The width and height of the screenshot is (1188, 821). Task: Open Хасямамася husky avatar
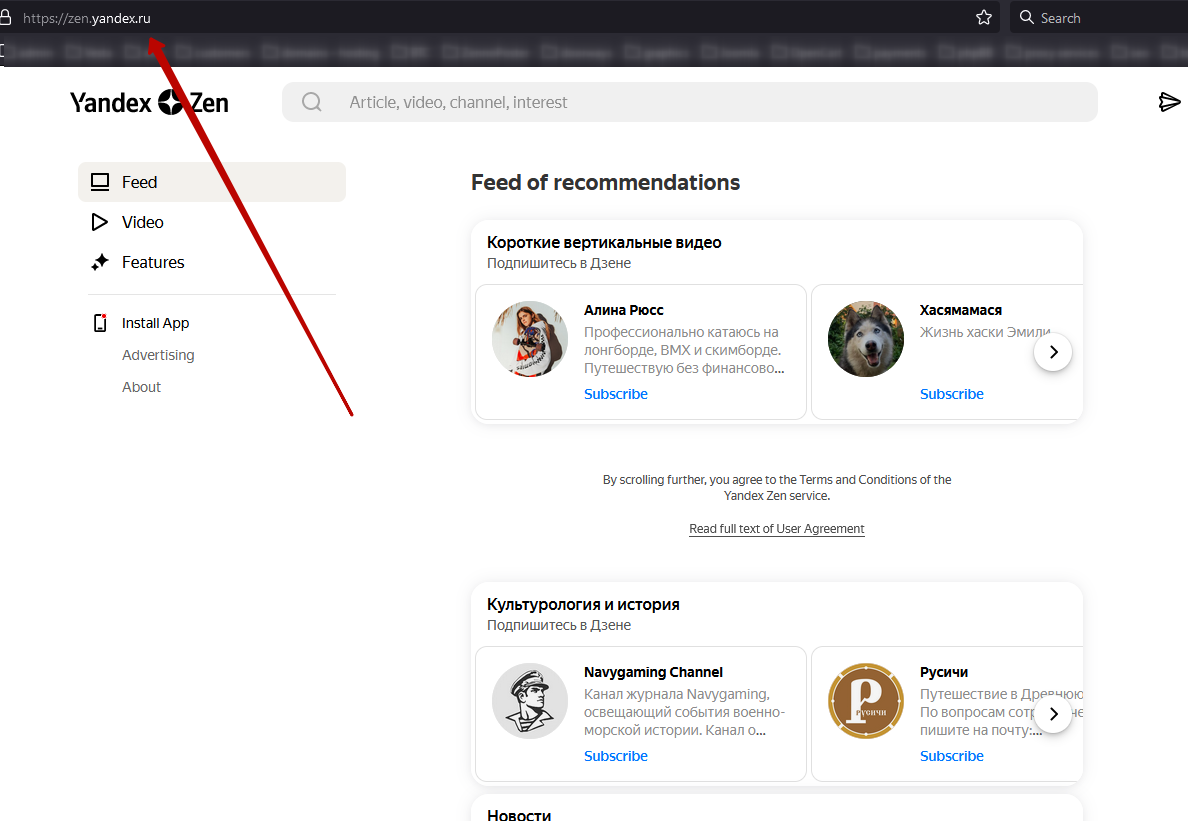tap(866, 339)
